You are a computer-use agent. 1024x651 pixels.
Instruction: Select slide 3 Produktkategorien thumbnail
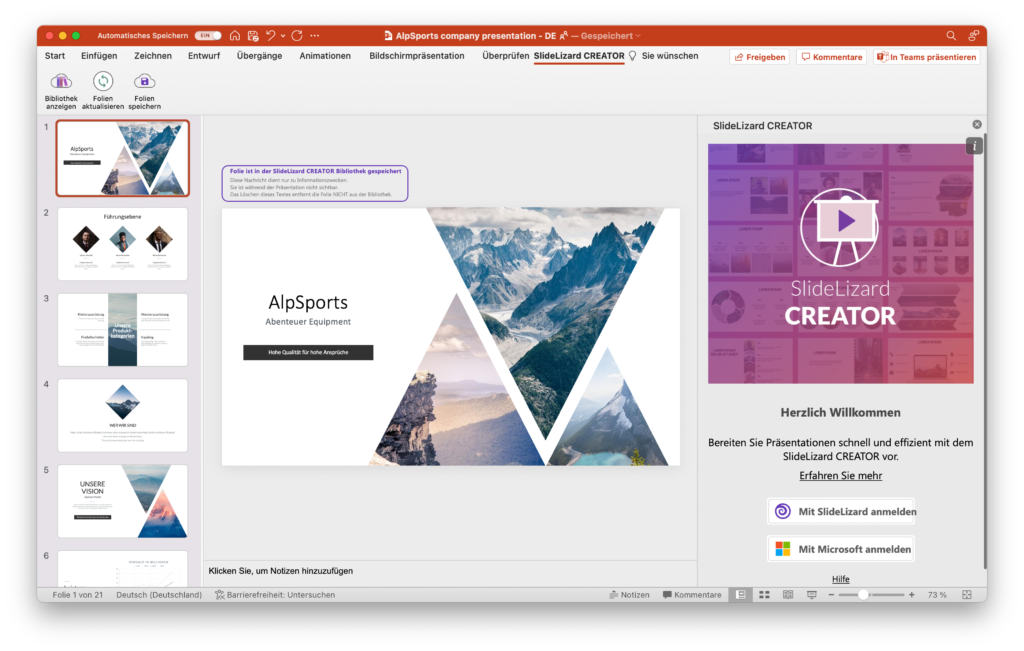tap(123, 330)
